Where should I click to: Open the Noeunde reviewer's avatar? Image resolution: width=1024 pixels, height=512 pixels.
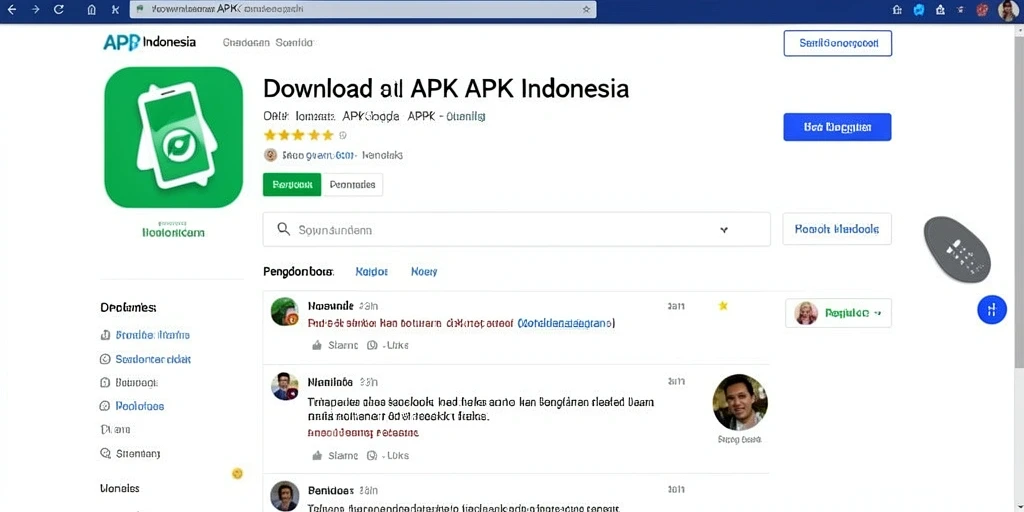pyautogui.click(x=285, y=312)
